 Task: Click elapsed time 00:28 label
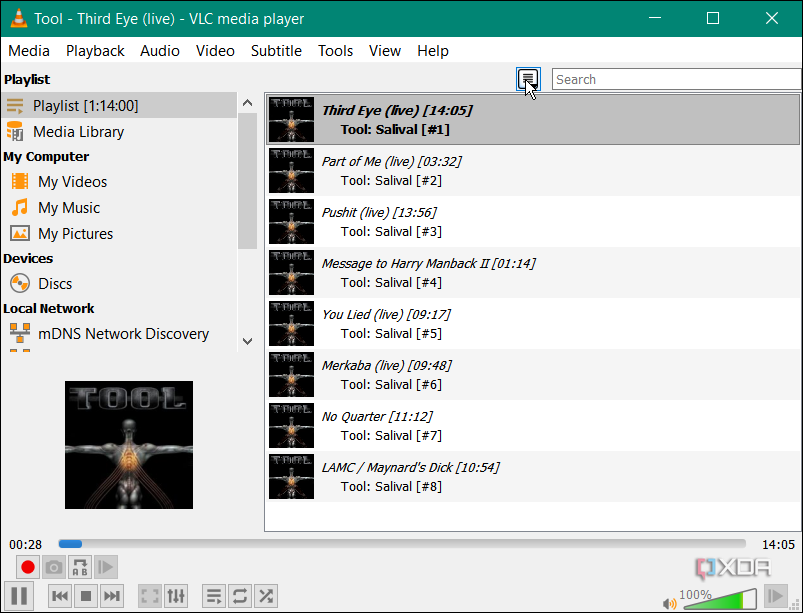26,544
